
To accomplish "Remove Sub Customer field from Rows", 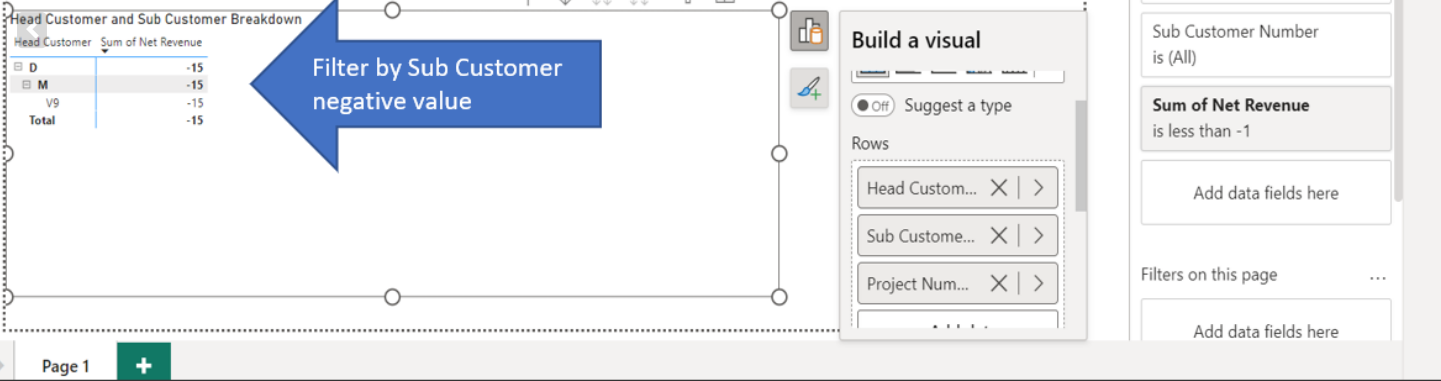I will (998, 236).
